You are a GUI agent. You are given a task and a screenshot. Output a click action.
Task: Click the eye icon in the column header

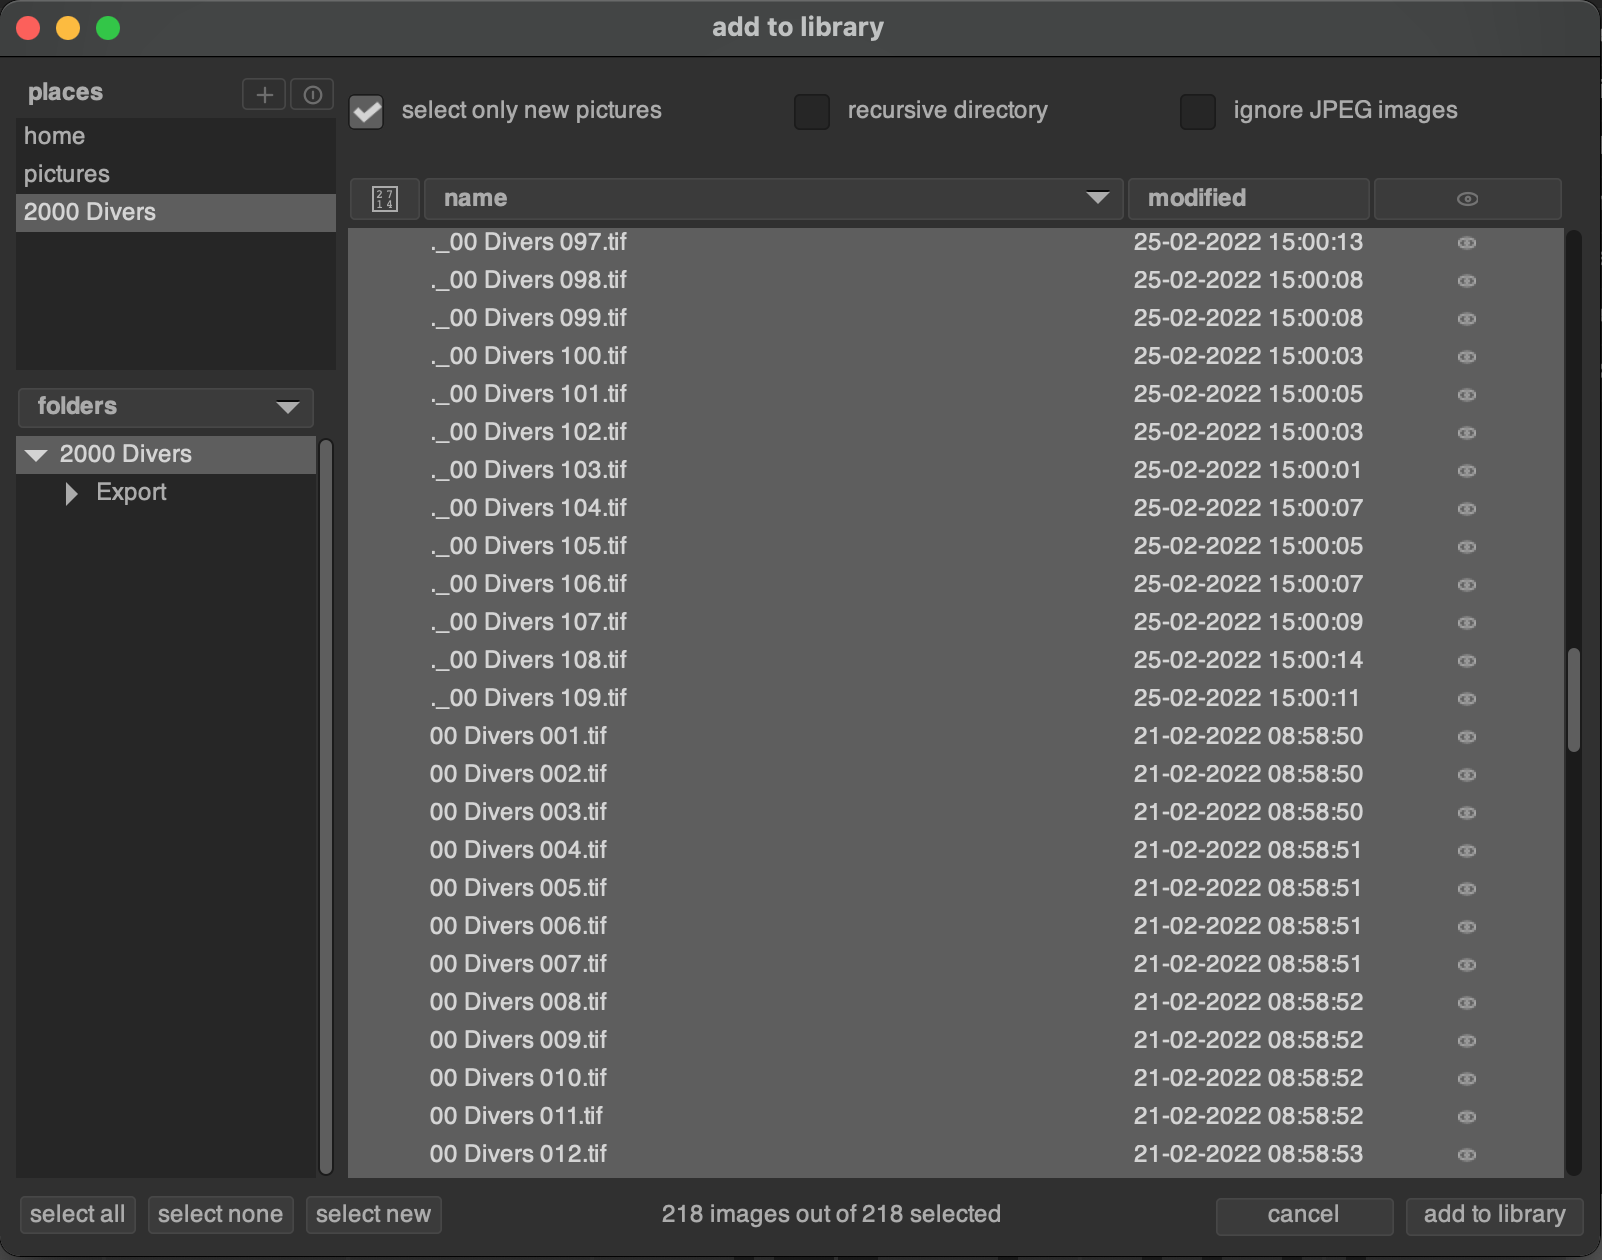1467,198
